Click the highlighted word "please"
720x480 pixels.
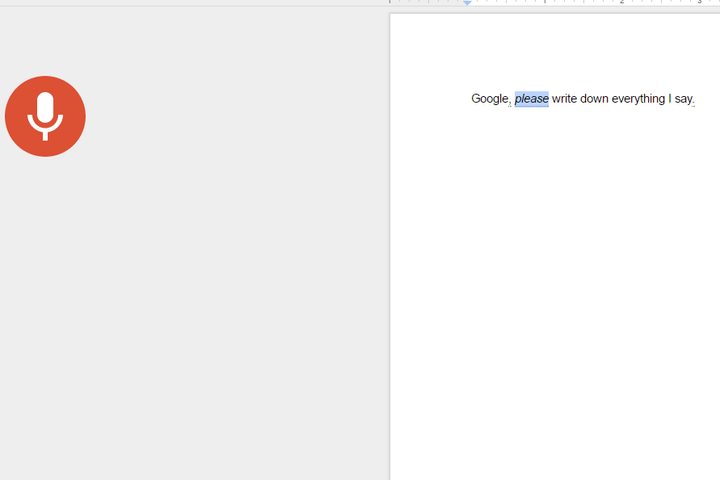pyautogui.click(x=531, y=99)
